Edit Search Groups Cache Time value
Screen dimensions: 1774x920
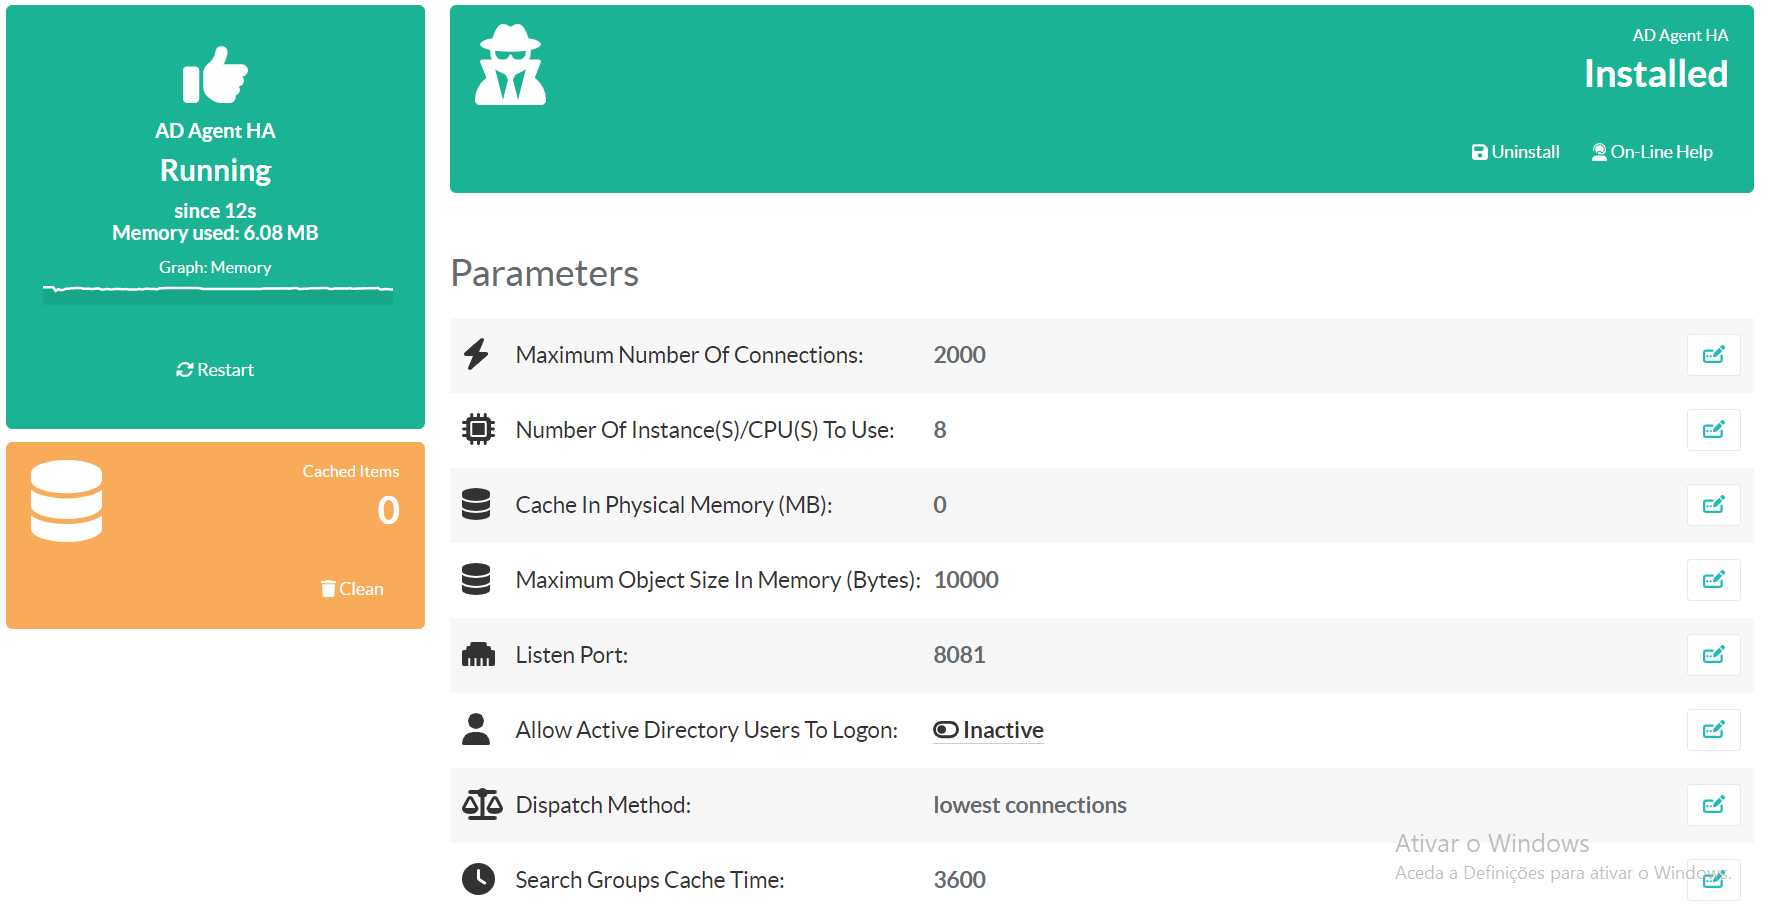click(1713, 880)
